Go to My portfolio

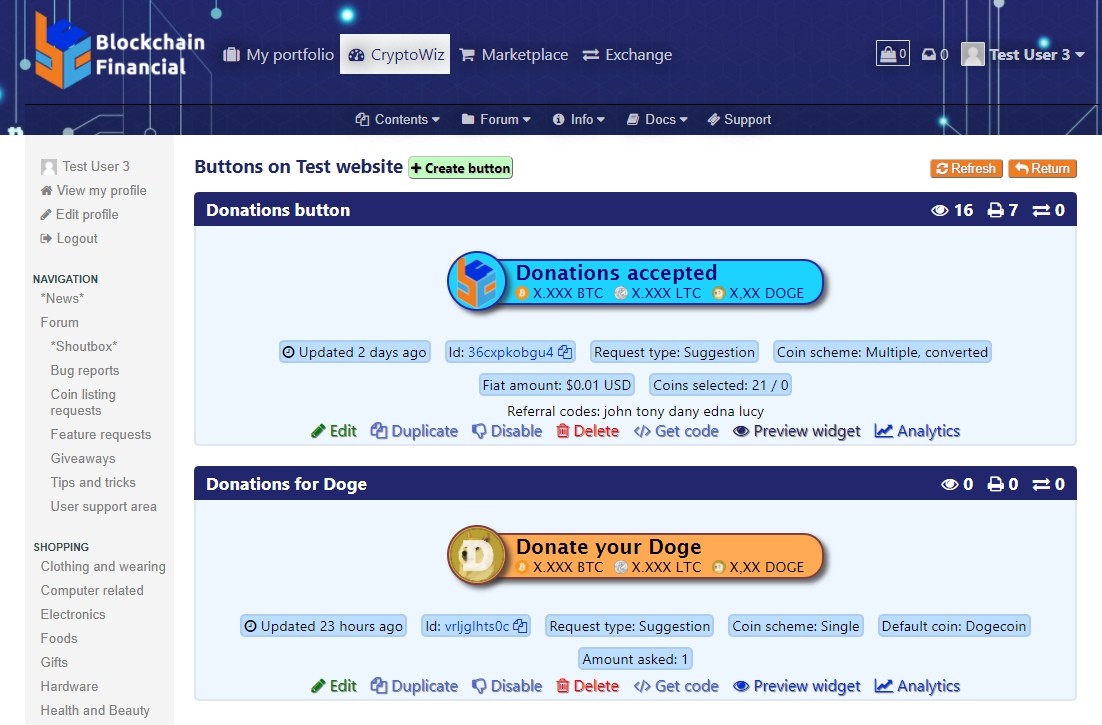click(278, 55)
